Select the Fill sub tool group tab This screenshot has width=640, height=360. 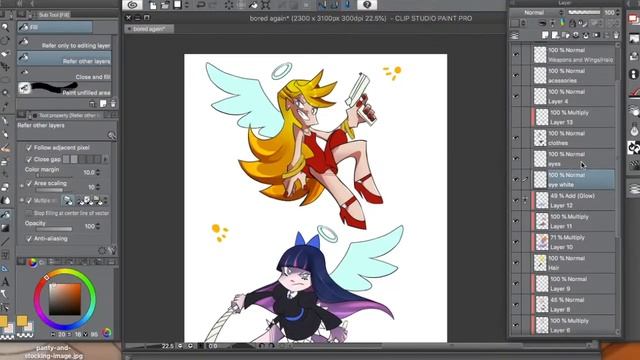[x=55, y=27]
